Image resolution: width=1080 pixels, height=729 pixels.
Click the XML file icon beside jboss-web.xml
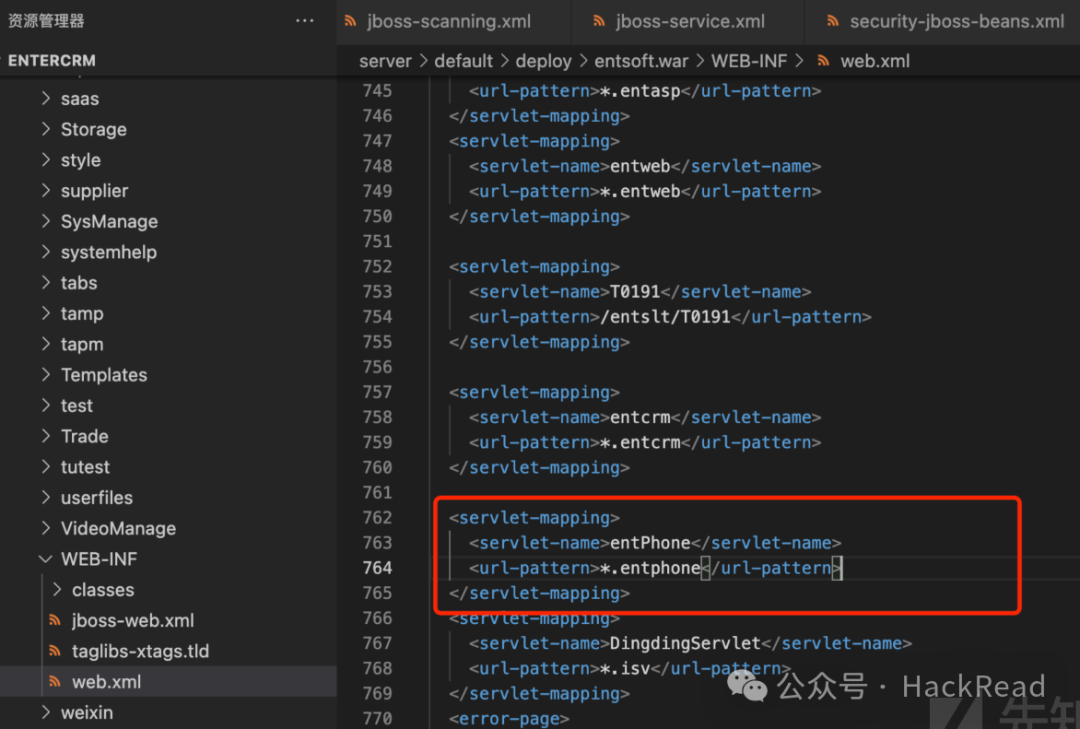coord(54,620)
